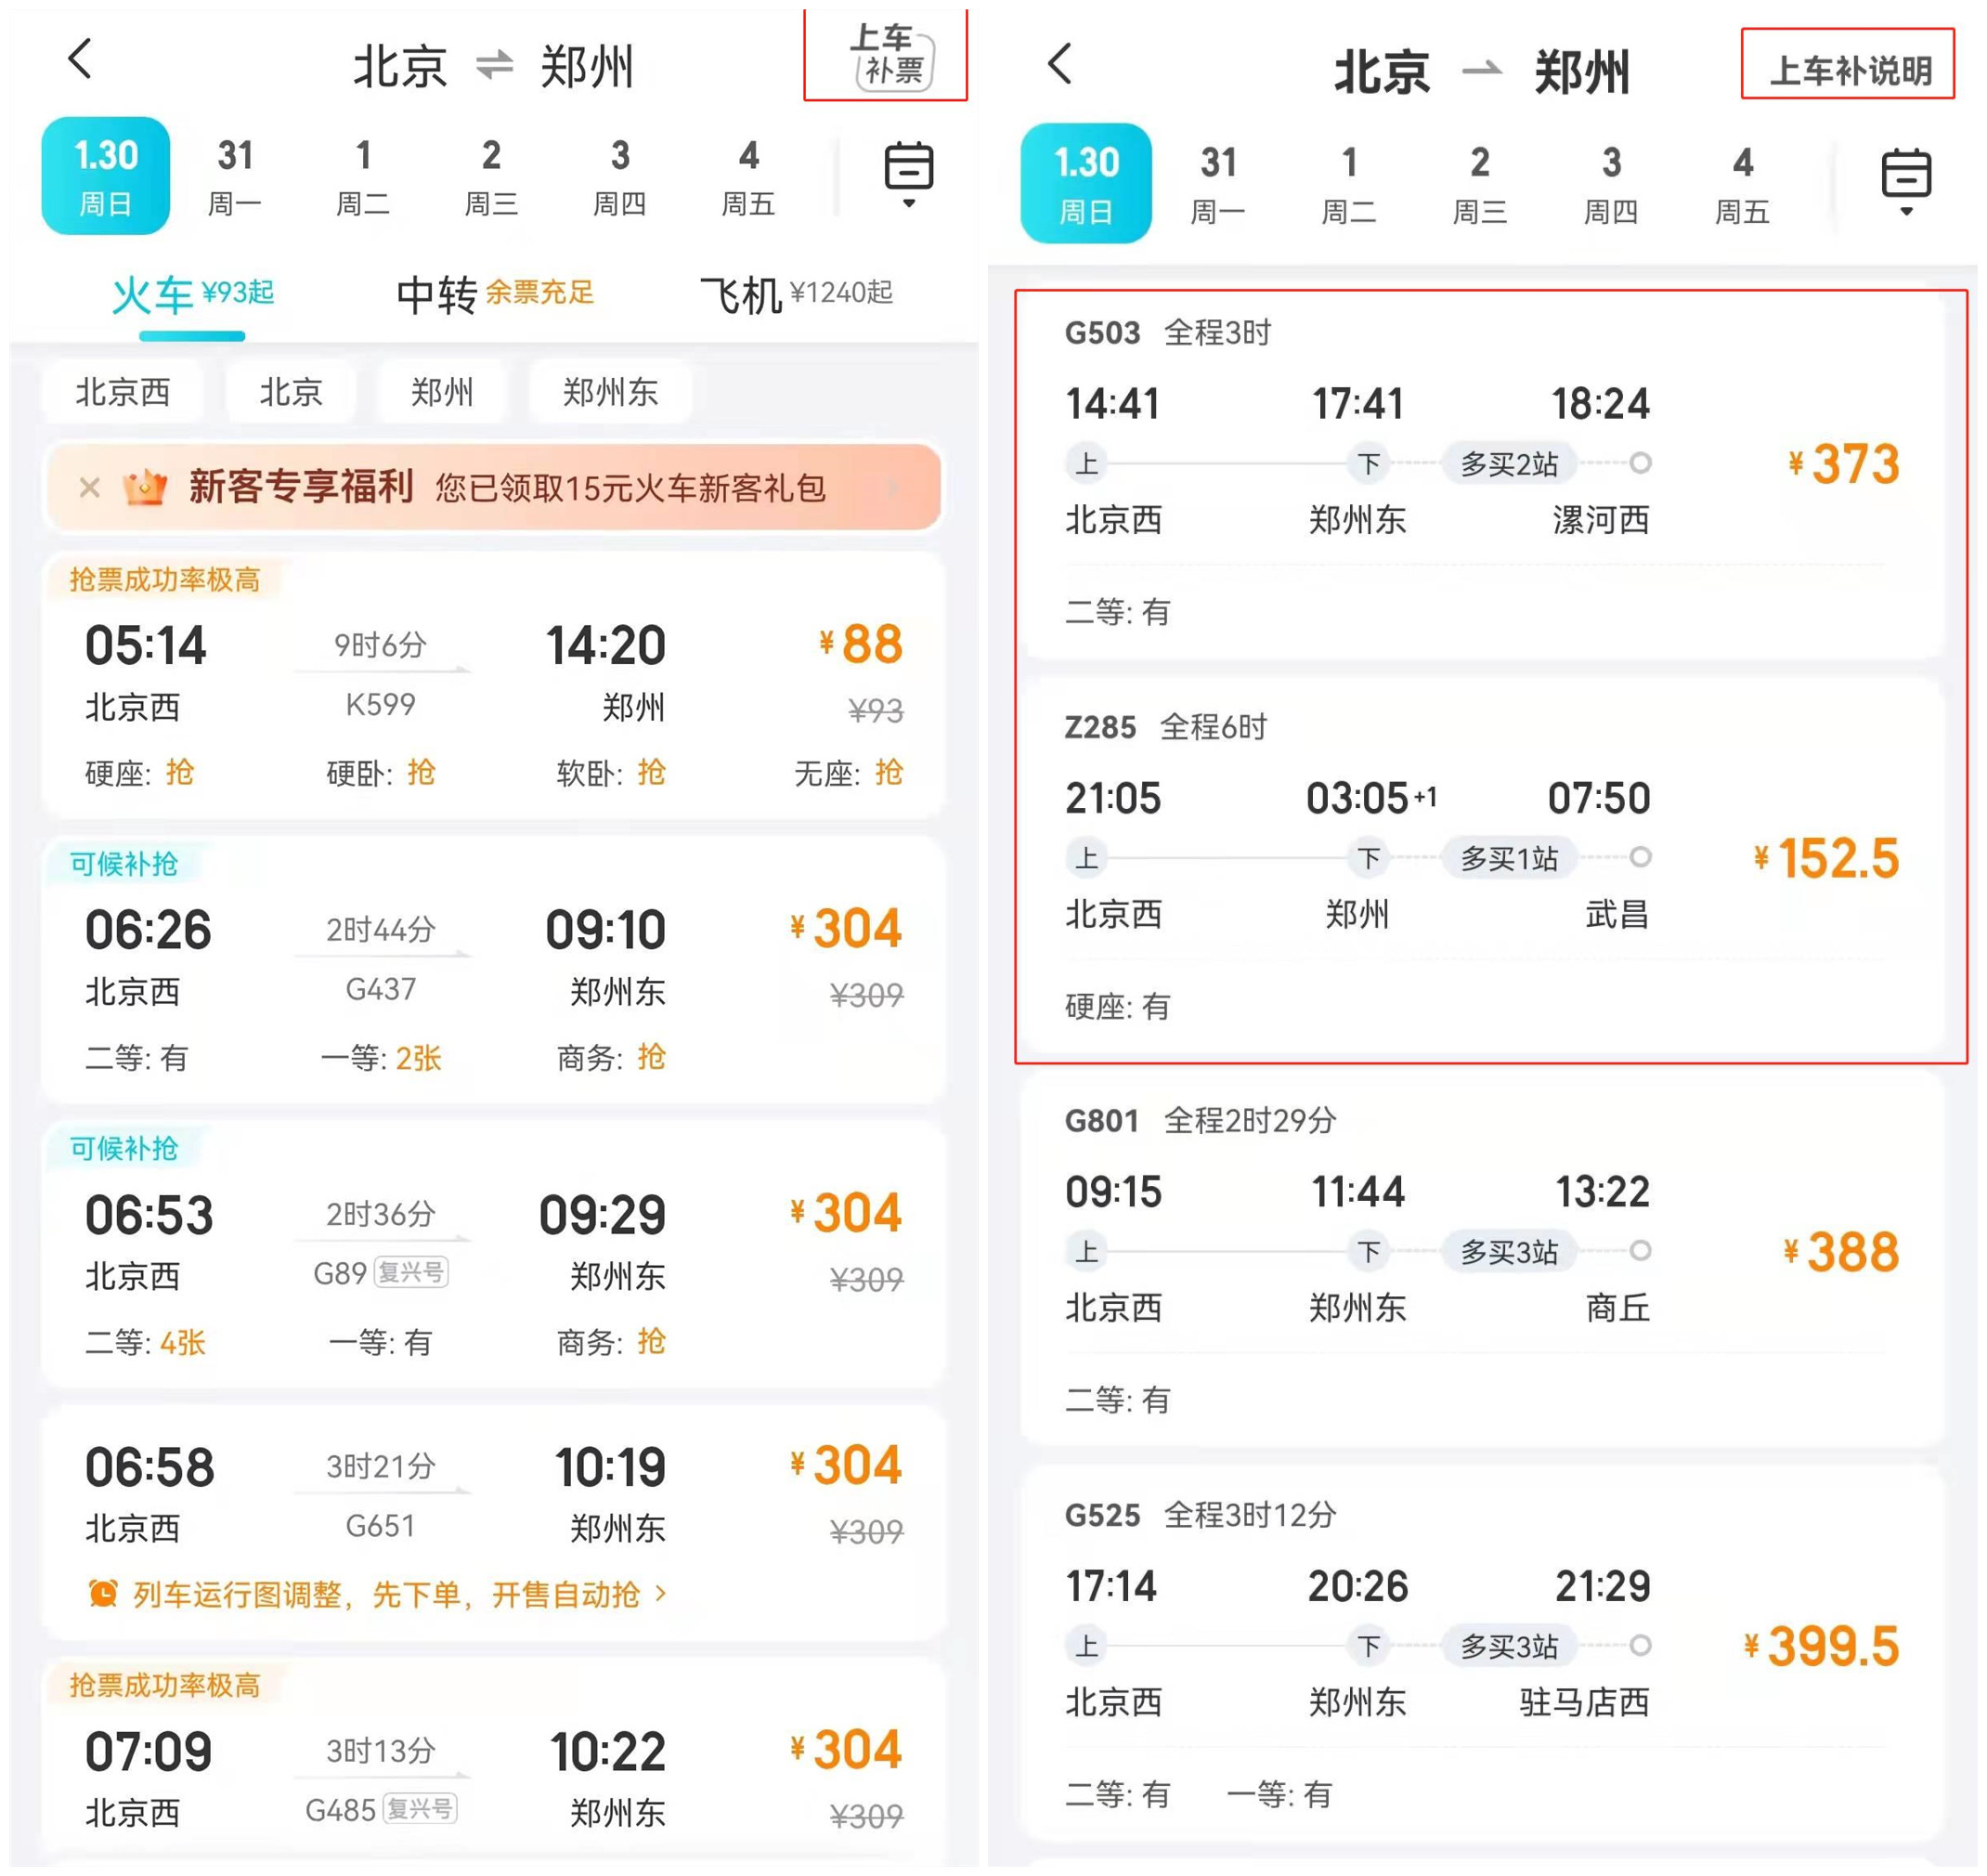1987x1876 pixels.
Task: Open 新客专享福利 gift banner
Action: [495, 488]
